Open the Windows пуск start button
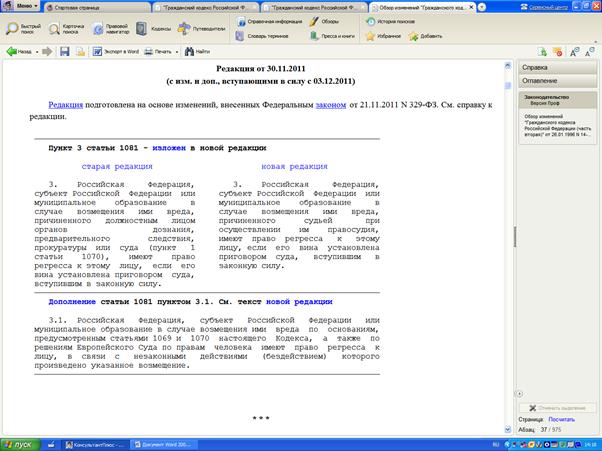The width and height of the screenshot is (602, 451). [x=20, y=445]
